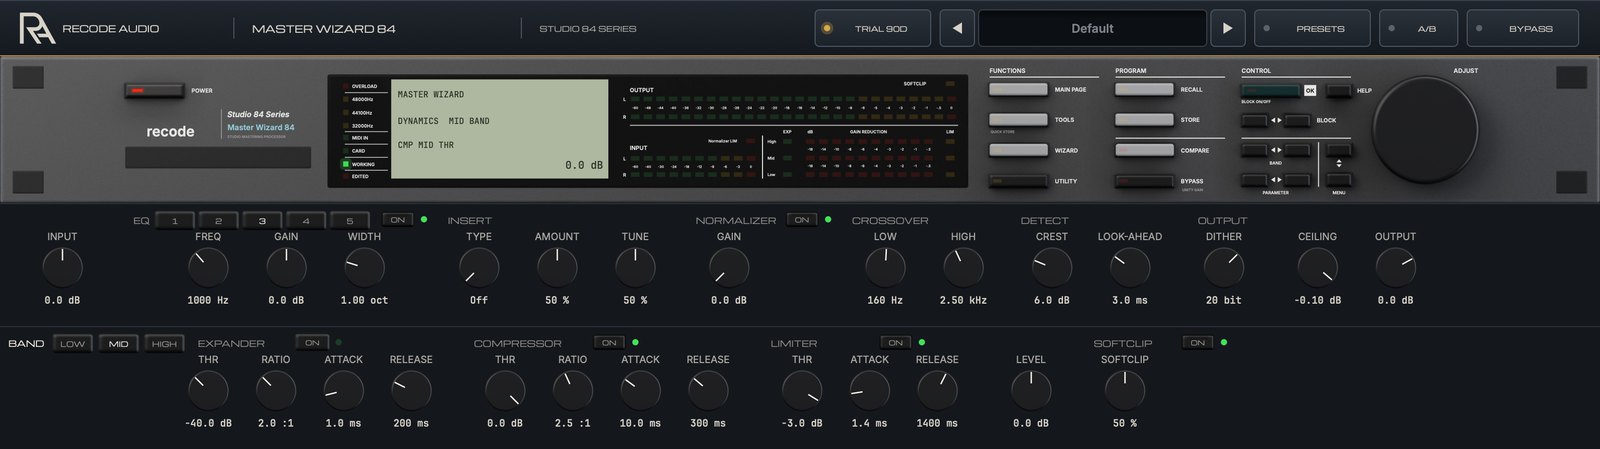Switch dynamics band to MID
1600x449 pixels.
click(118, 343)
